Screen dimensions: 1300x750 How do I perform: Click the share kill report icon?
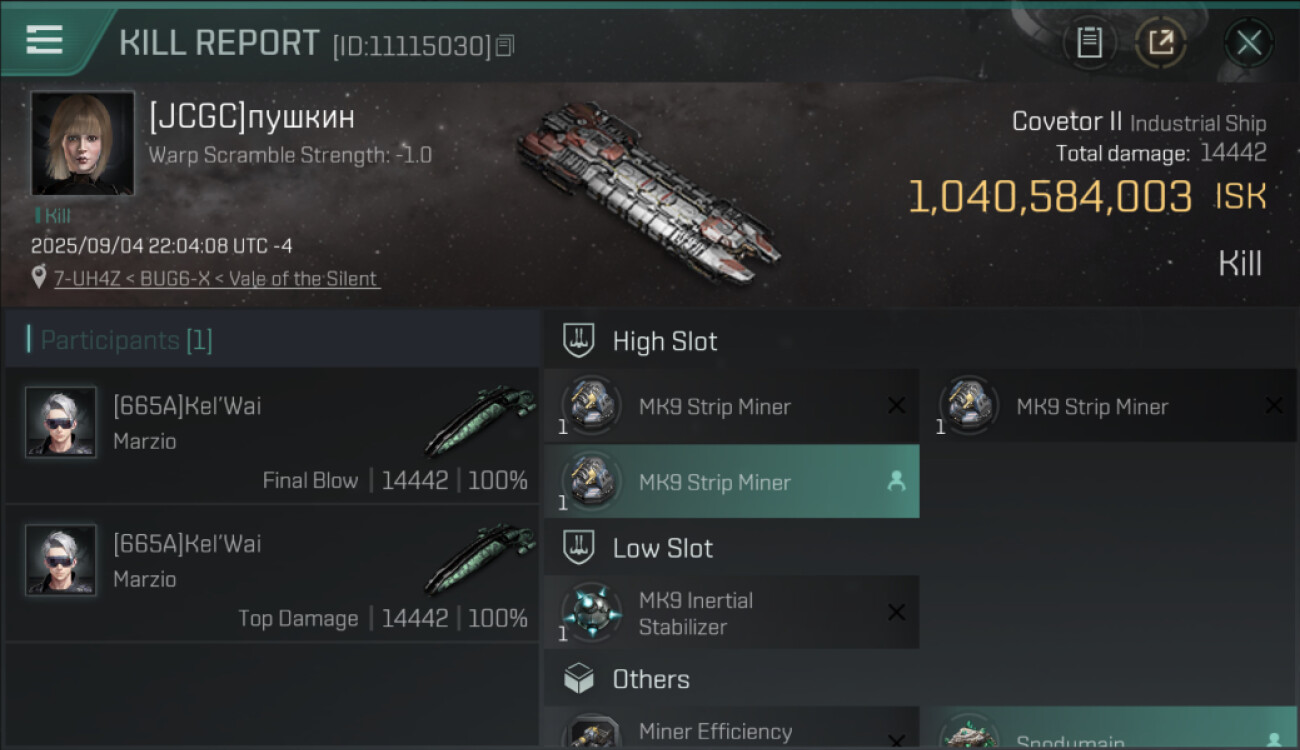(1161, 42)
